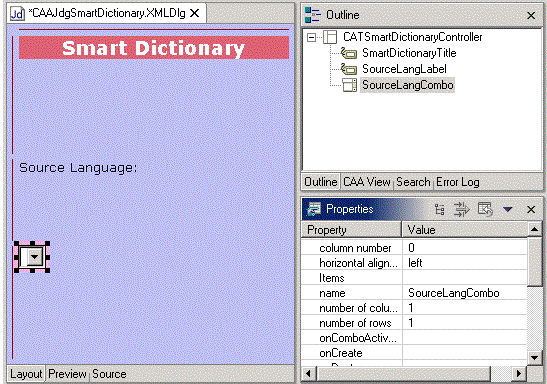Switch to the Preview editor tab
547x384 pixels.
click(x=67, y=374)
